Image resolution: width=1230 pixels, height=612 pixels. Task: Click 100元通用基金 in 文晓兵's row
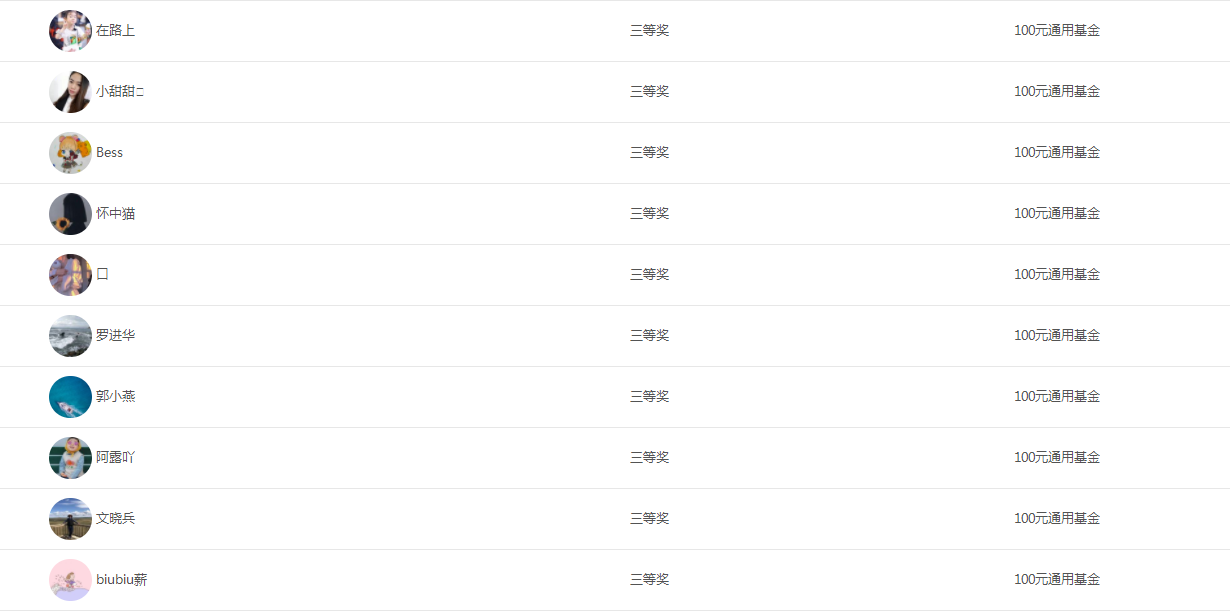click(1057, 518)
